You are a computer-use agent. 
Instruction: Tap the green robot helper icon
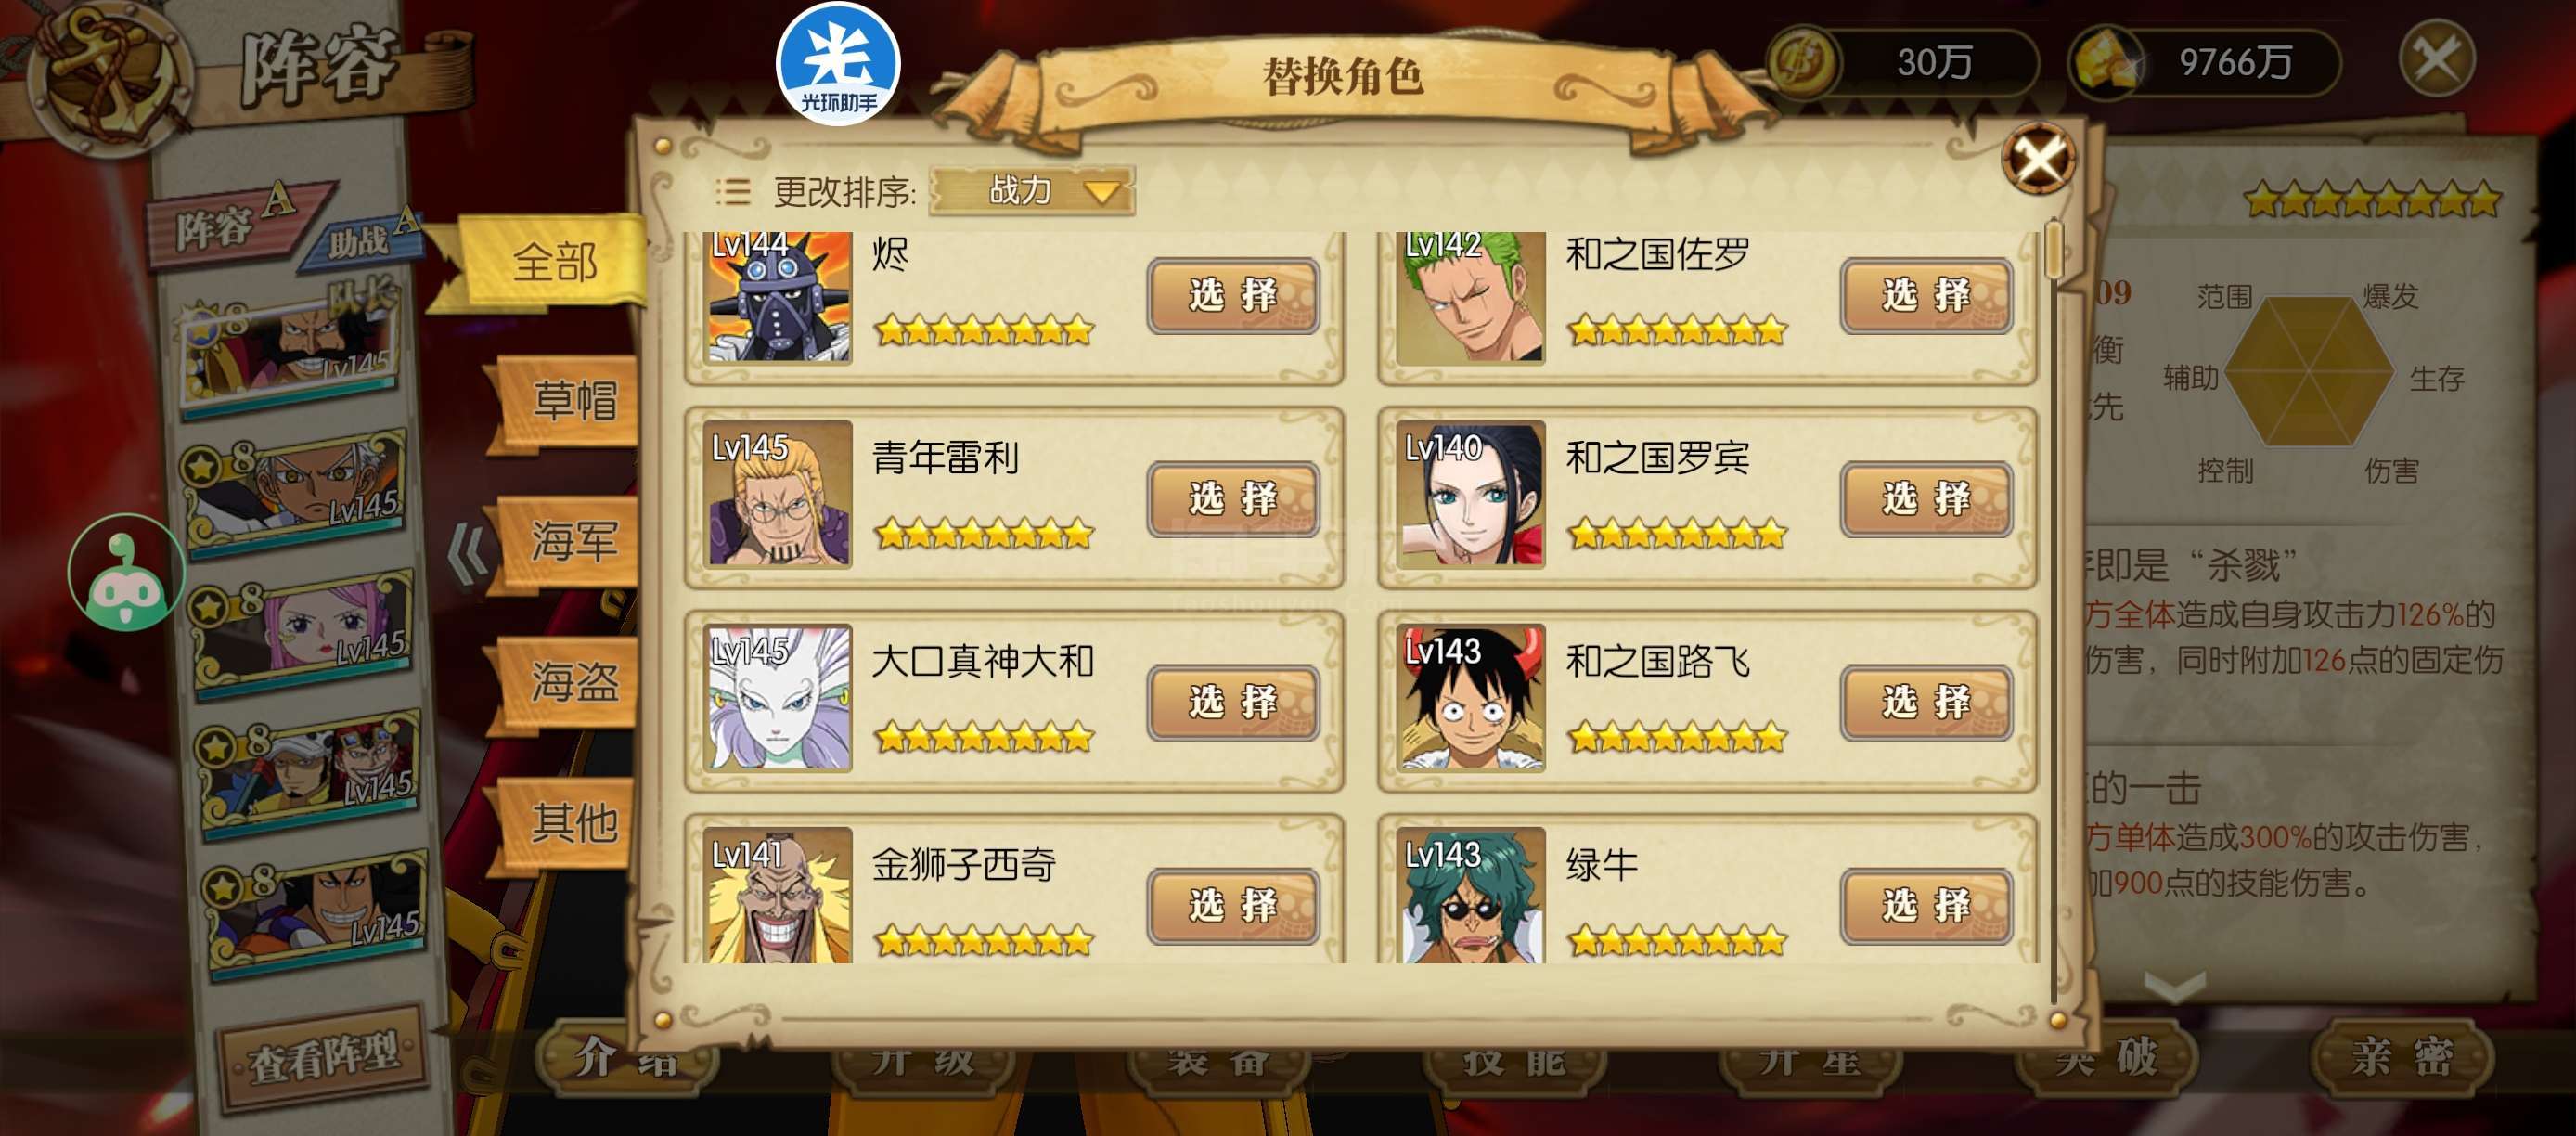pos(126,572)
